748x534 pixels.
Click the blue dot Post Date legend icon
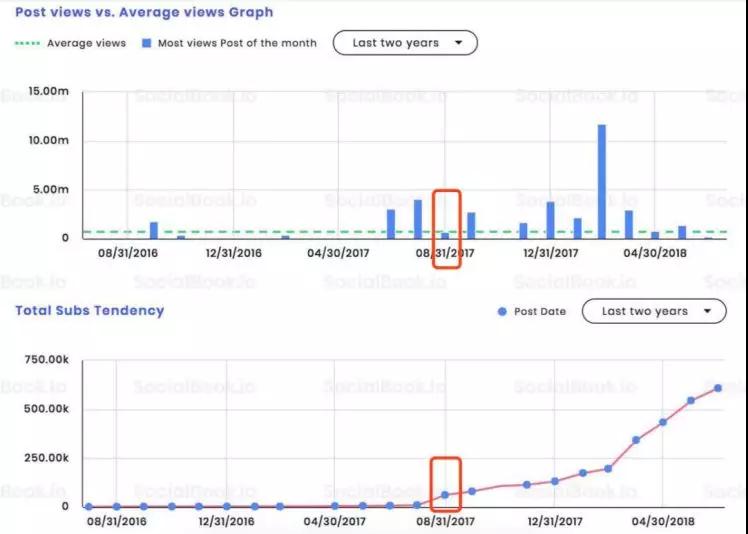point(502,312)
